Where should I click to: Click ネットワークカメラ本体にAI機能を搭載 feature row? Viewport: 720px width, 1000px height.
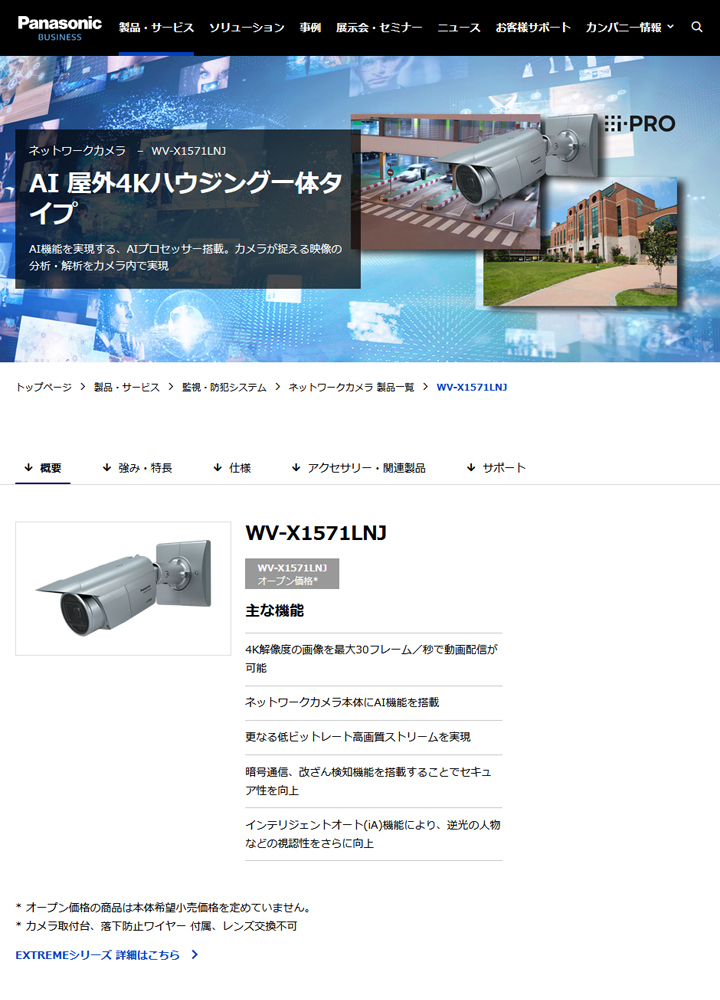tap(374, 703)
